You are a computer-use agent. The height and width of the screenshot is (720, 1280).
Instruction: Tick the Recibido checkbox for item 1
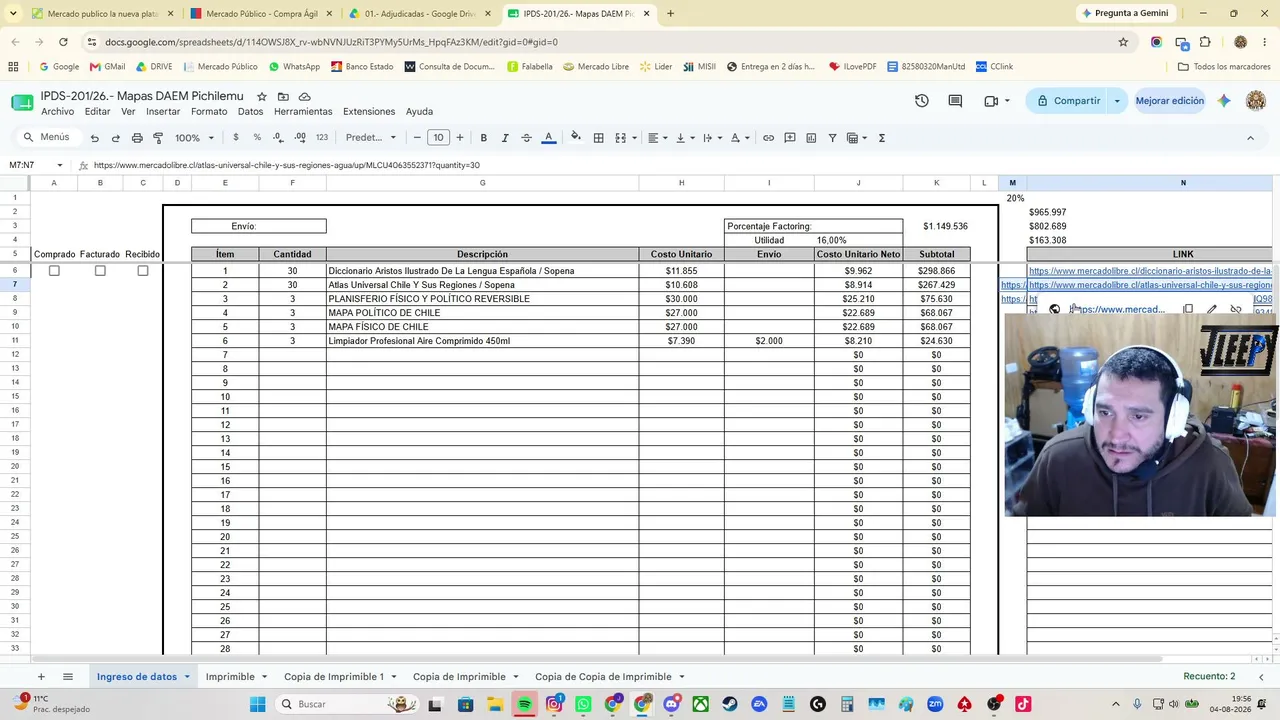(143, 271)
